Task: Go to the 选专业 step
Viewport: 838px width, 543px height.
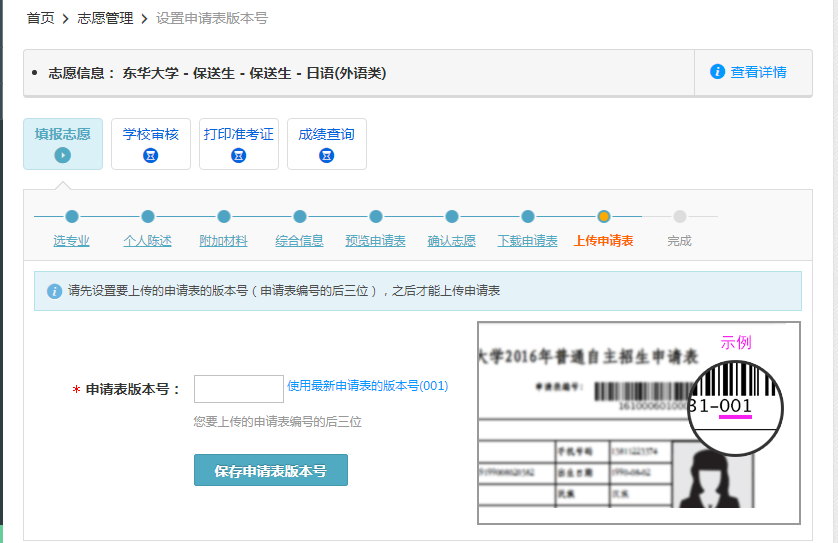Action: click(71, 241)
